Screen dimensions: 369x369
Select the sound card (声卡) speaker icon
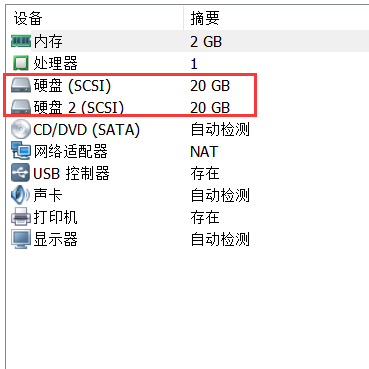(21, 195)
